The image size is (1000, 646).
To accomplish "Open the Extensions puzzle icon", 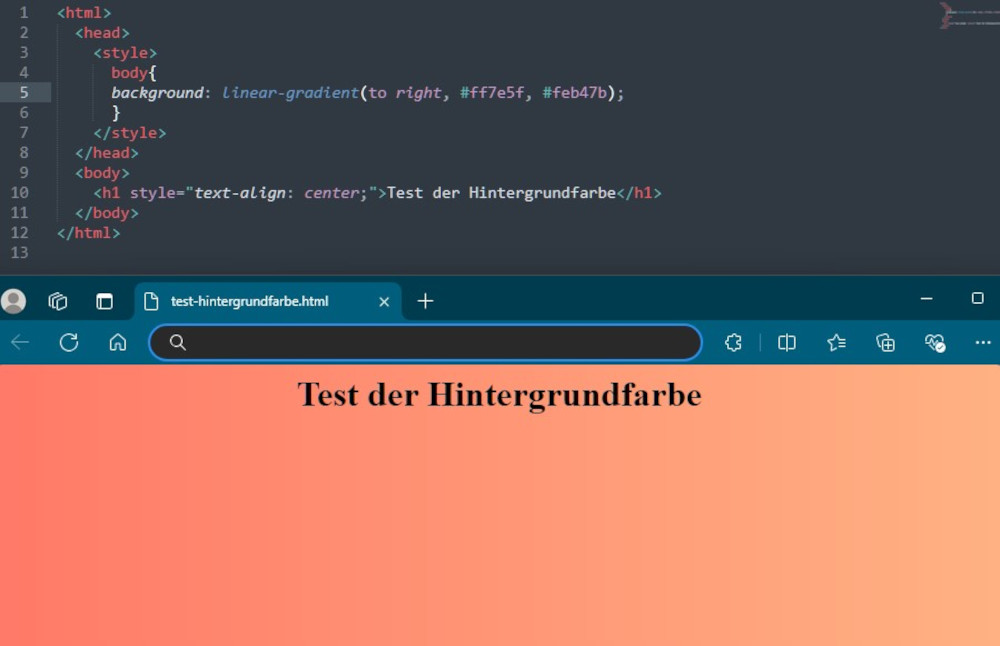I will click(733, 343).
